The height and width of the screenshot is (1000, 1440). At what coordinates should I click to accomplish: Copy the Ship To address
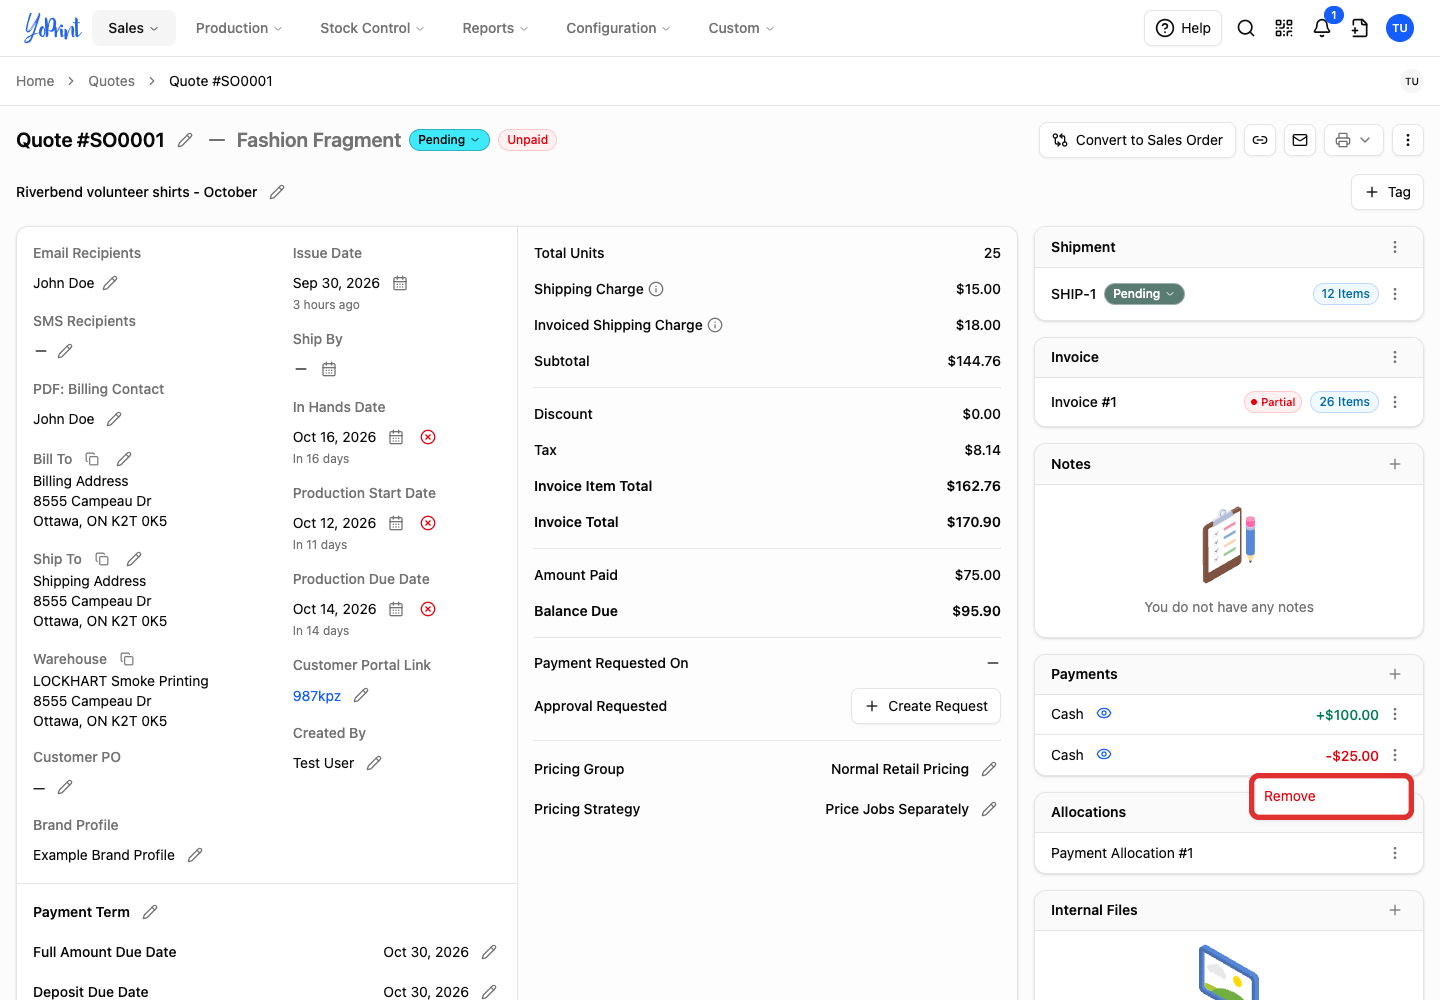point(102,559)
